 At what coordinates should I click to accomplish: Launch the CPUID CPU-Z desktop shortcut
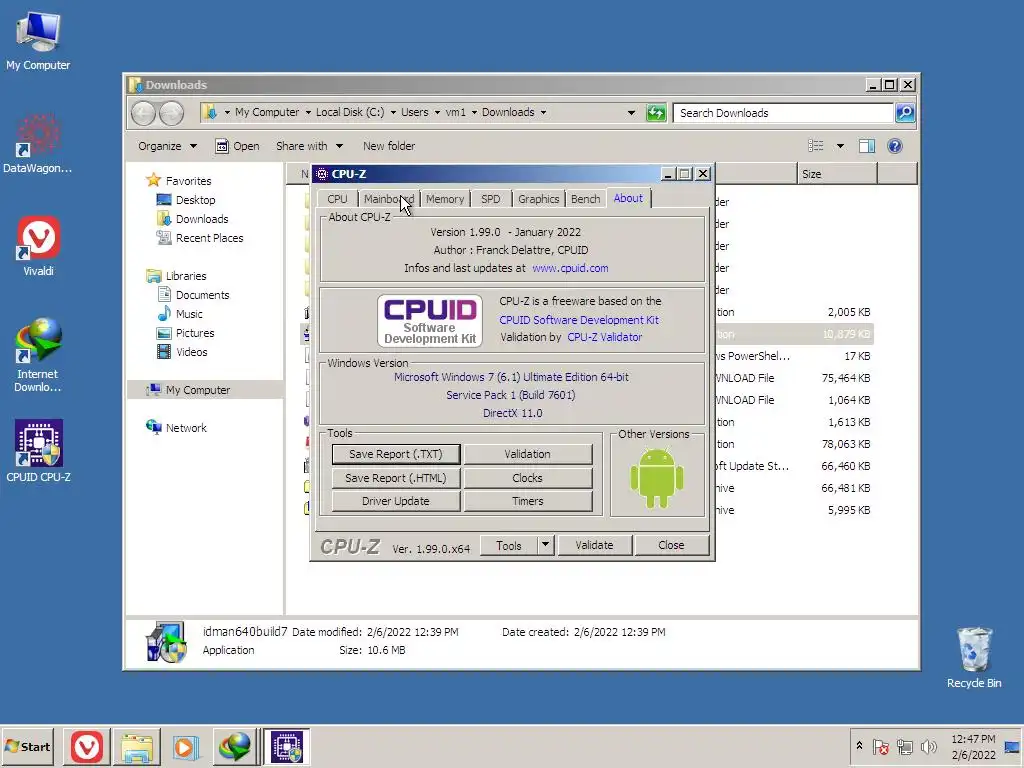coord(39,451)
